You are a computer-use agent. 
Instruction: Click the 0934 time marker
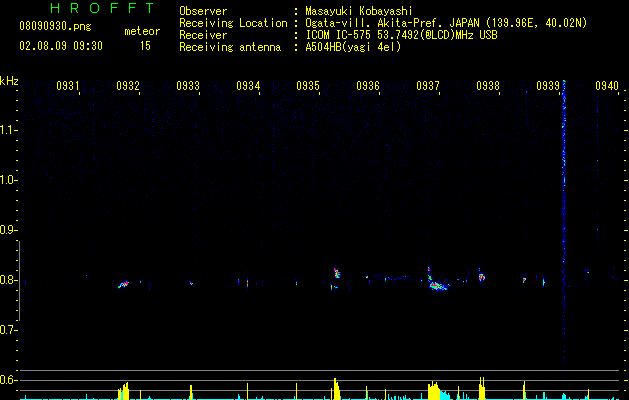pyautogui.click(x=248, y=86)
